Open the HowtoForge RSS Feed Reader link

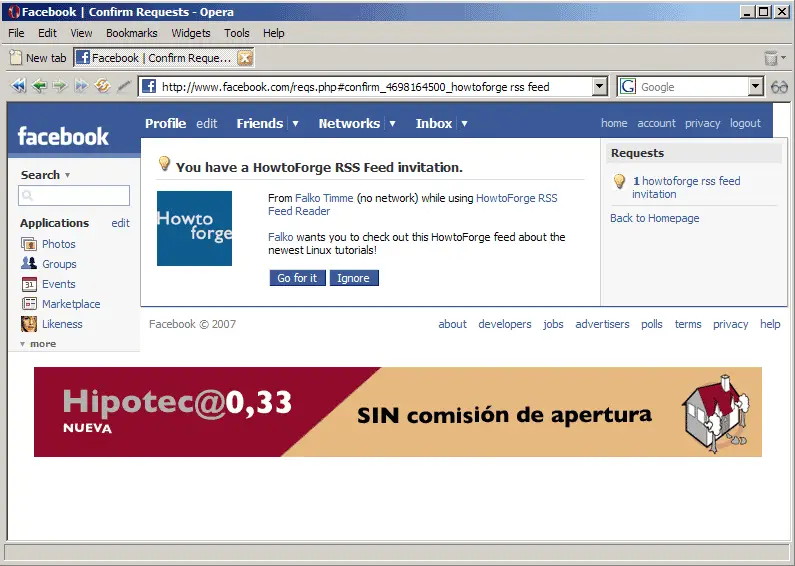point(413,204)
